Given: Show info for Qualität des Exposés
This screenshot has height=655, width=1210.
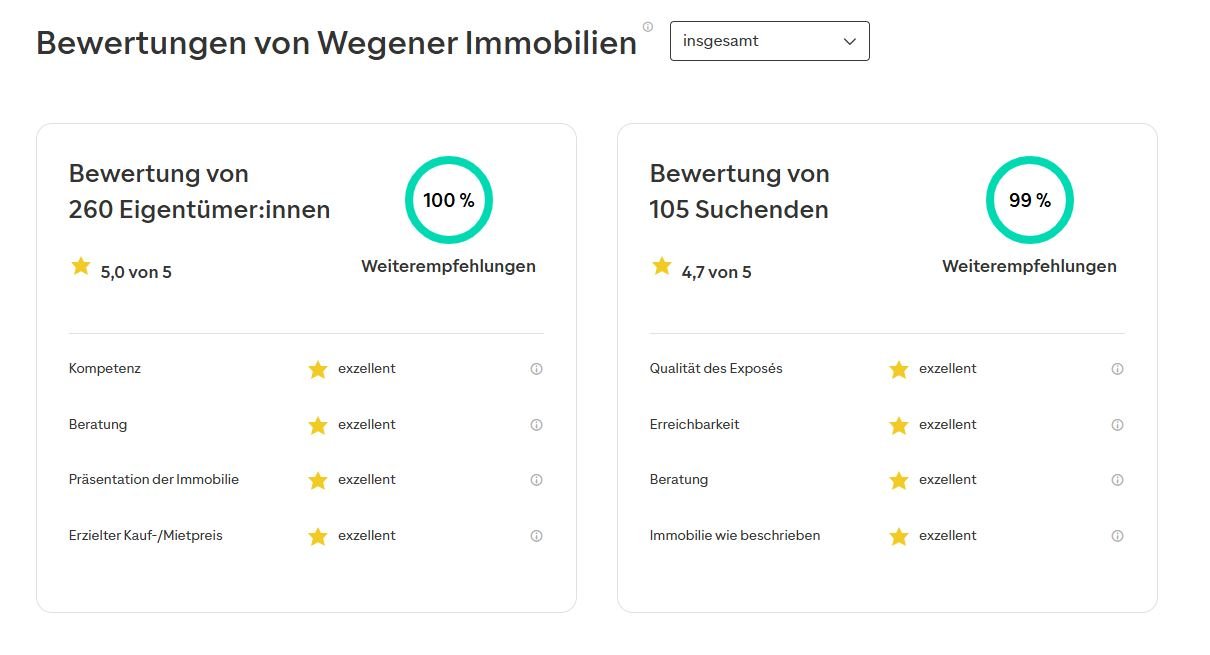Looking at the screenshot, I should (x=1117, y=369).
